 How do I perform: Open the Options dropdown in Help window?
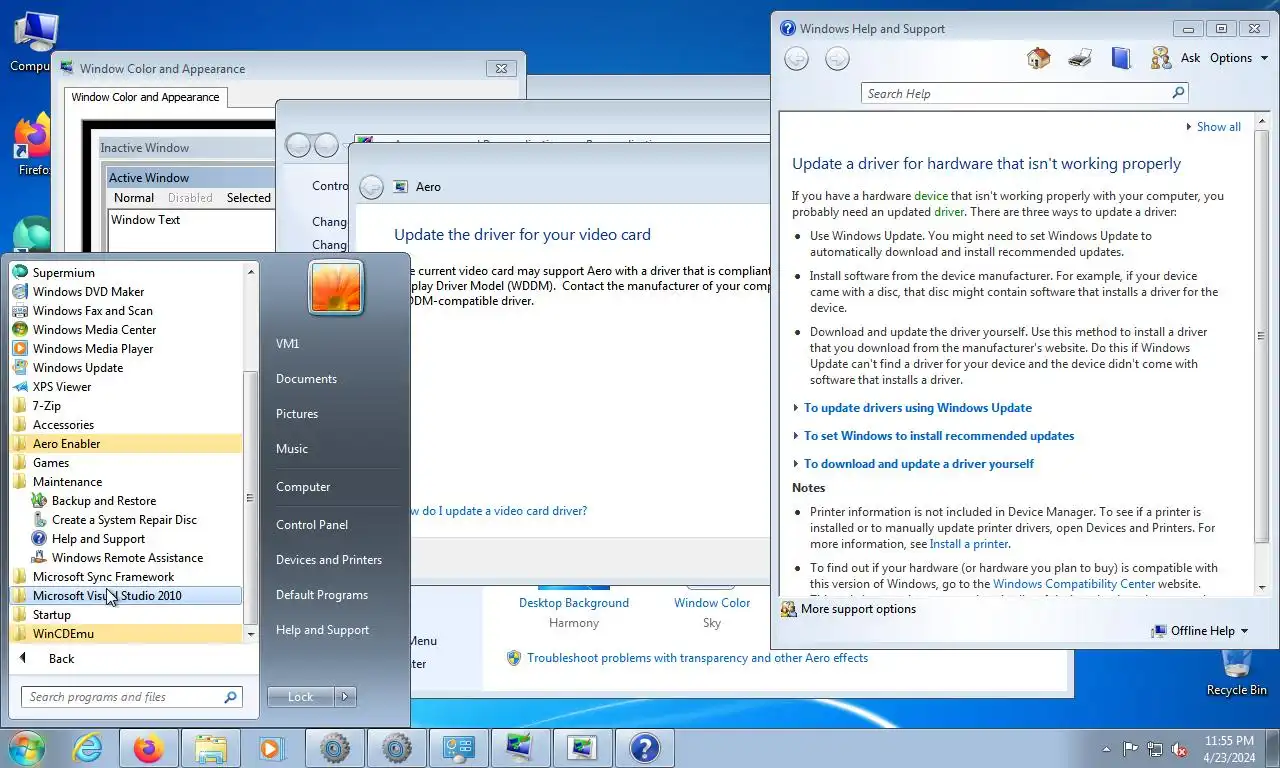pyautogui.click(x=1239, y=58)
